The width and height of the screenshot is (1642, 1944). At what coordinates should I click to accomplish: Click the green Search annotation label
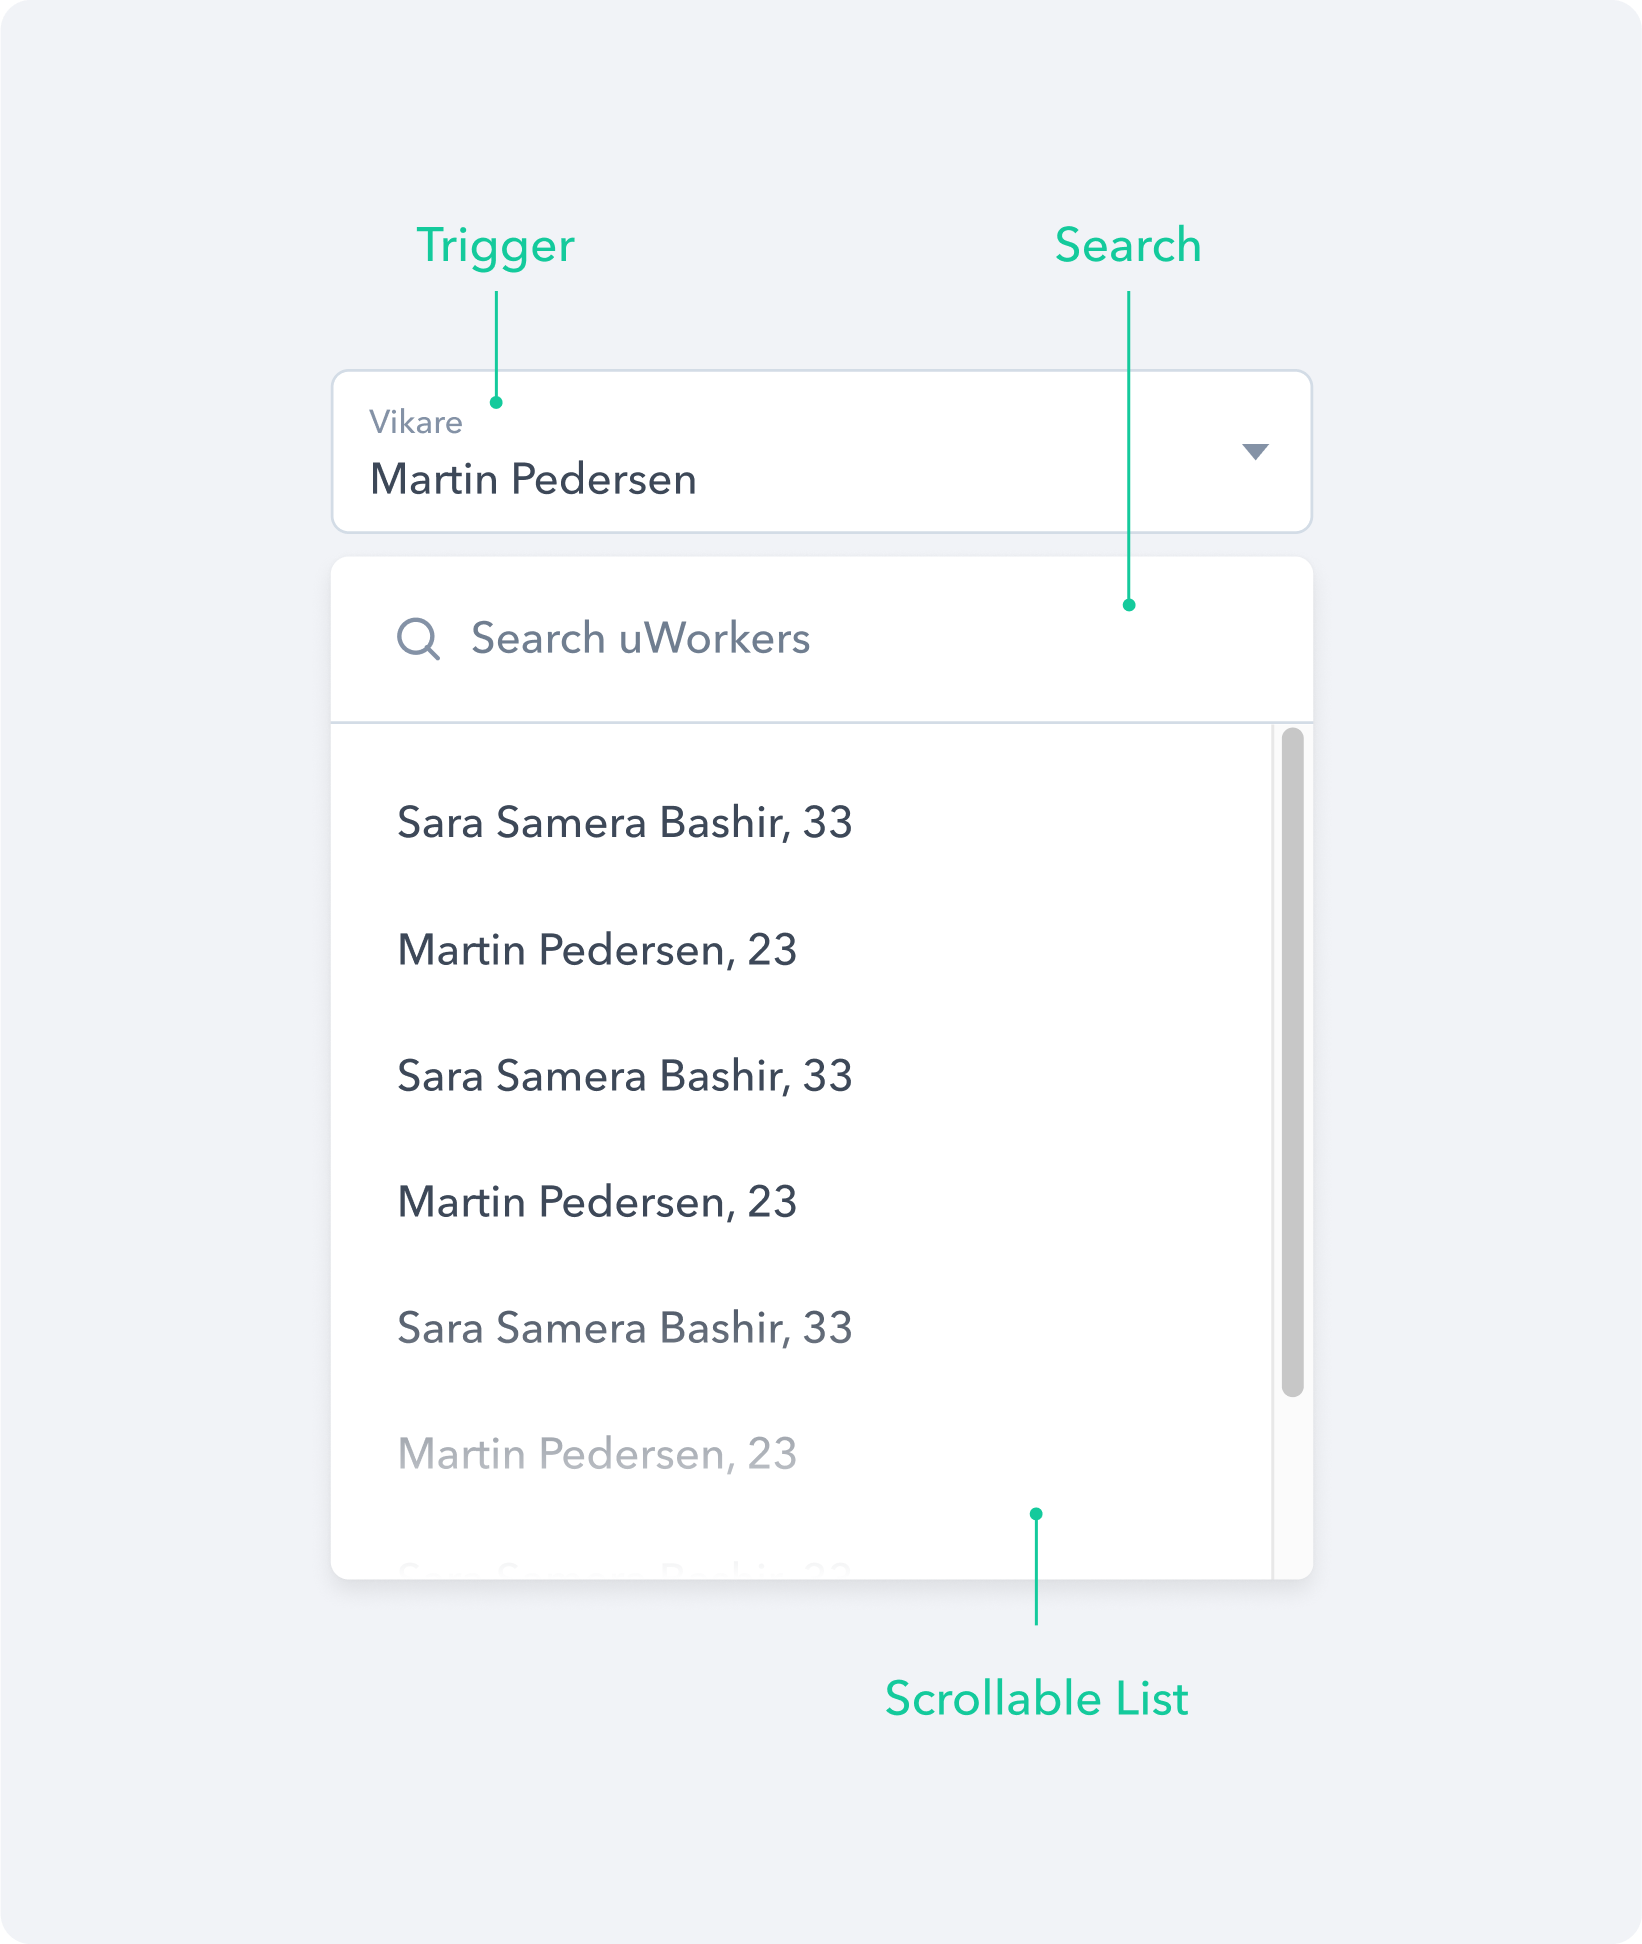tap(1129, 245)
